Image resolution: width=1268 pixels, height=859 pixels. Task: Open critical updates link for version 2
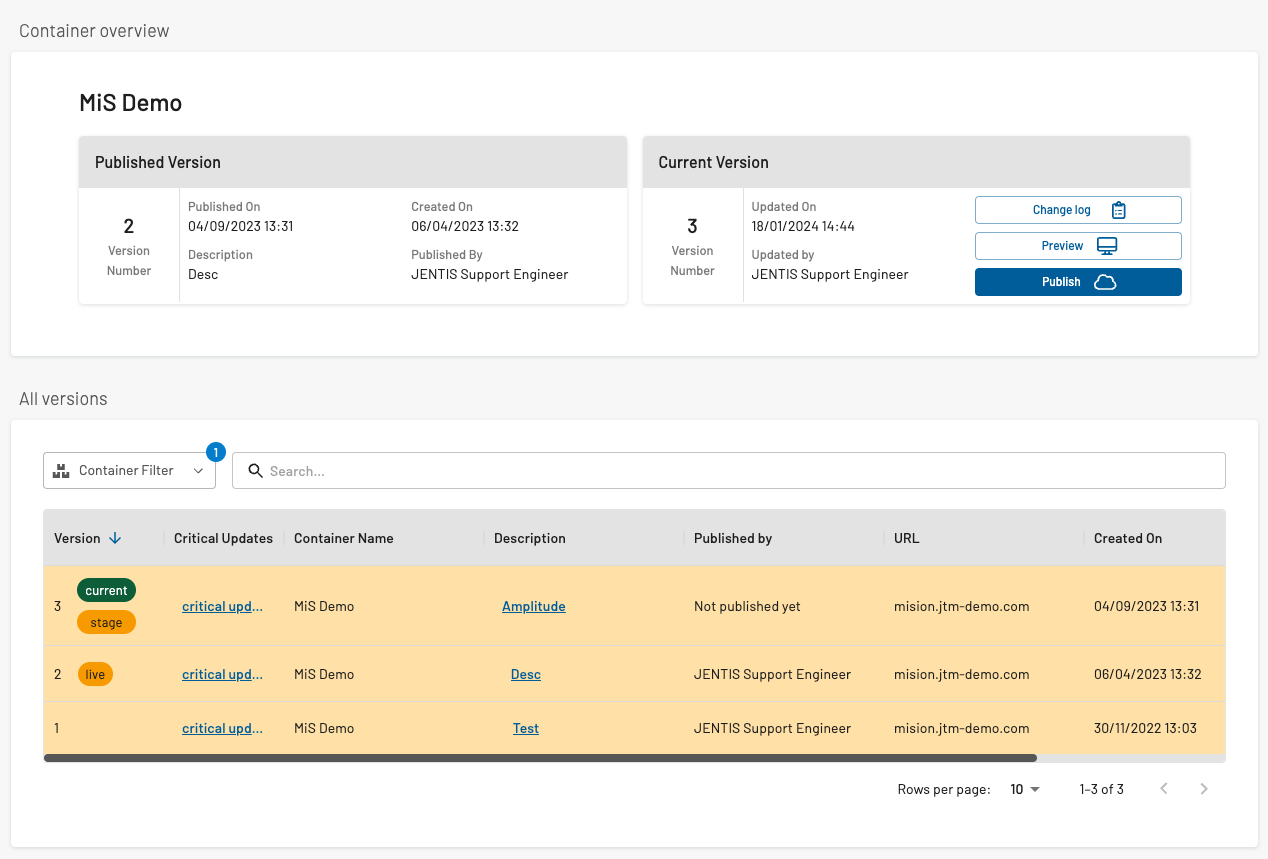pyautogui.click(x=222, y=674)
